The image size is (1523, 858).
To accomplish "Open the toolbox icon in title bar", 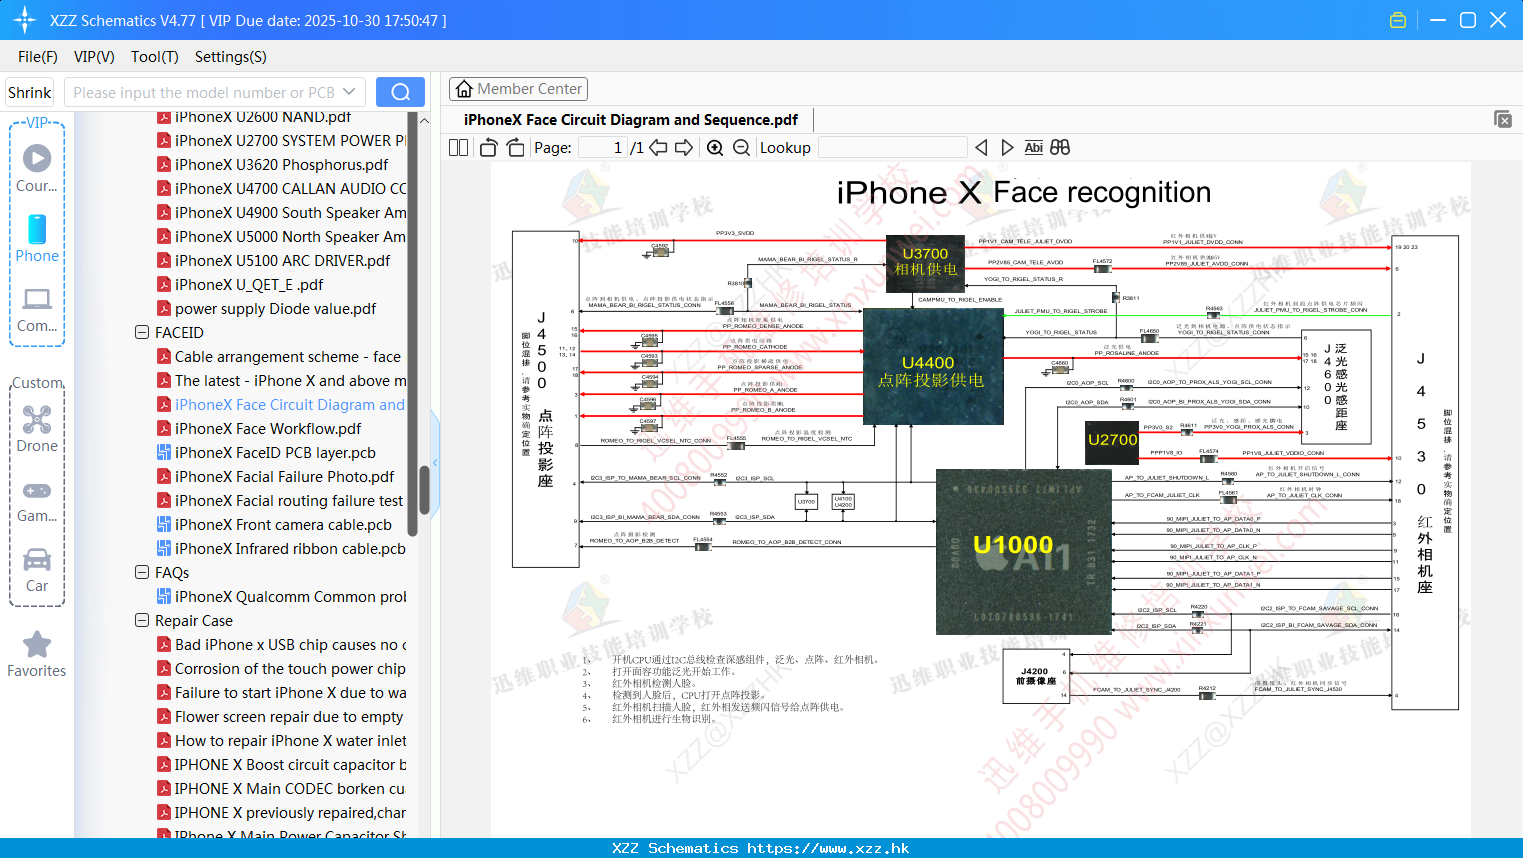I will 1398,20.
